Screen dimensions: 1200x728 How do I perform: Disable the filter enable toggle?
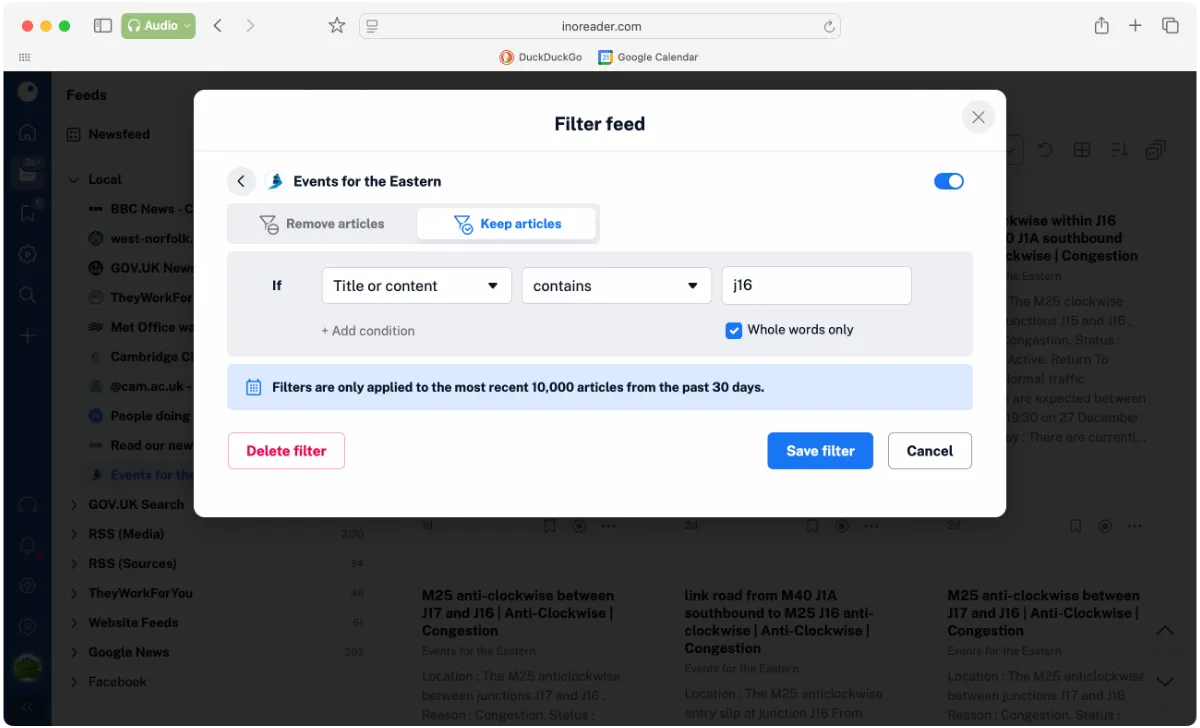point(948,181)
